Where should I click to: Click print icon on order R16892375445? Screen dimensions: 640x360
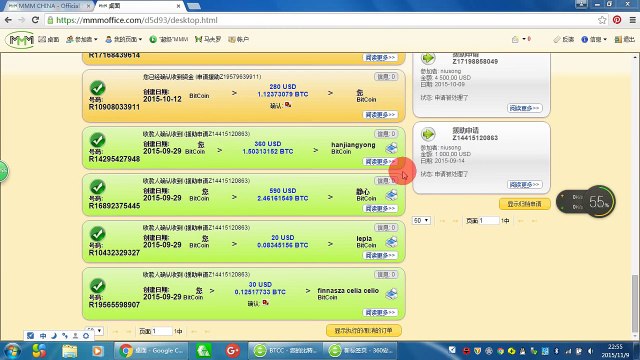[391, 195]
